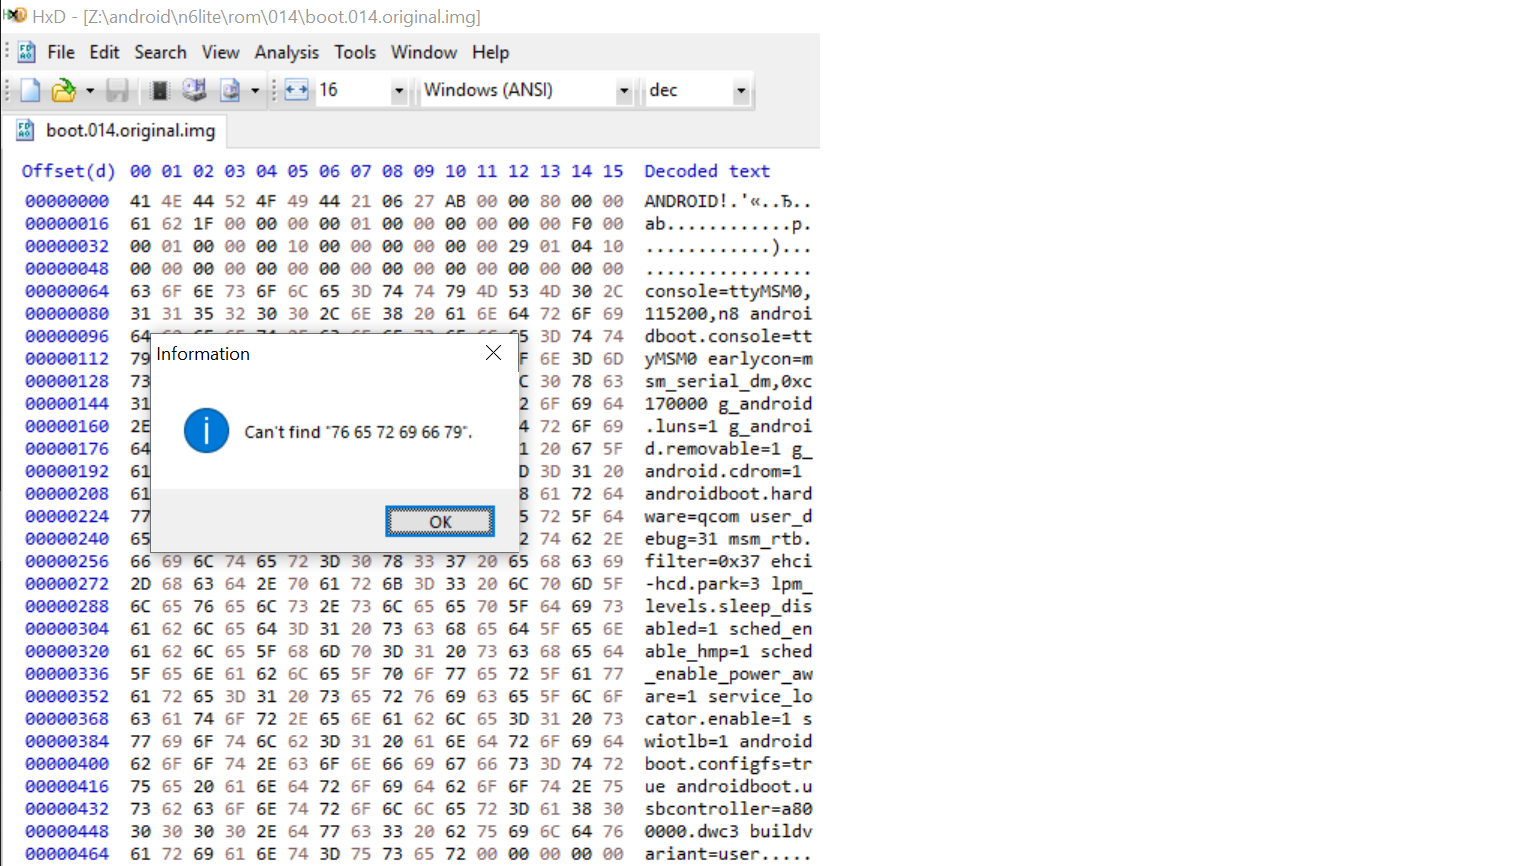Open main memory via RAM chip icon

[x=159, y=91]
